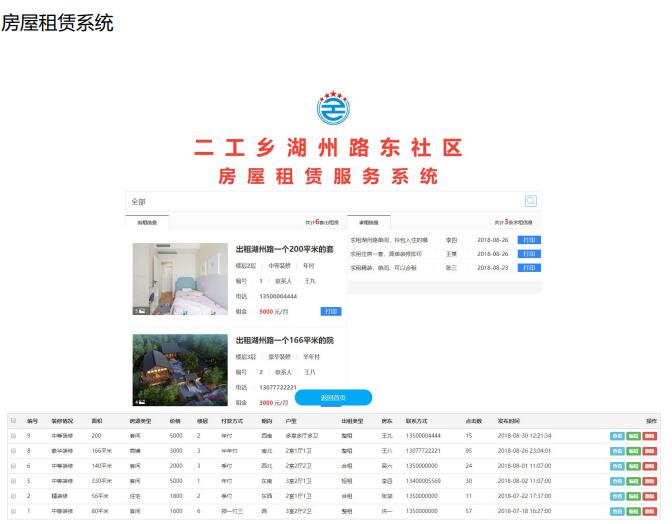Click the search magnifier icon in search bar
672x524 pixels.
click(531, 201)
